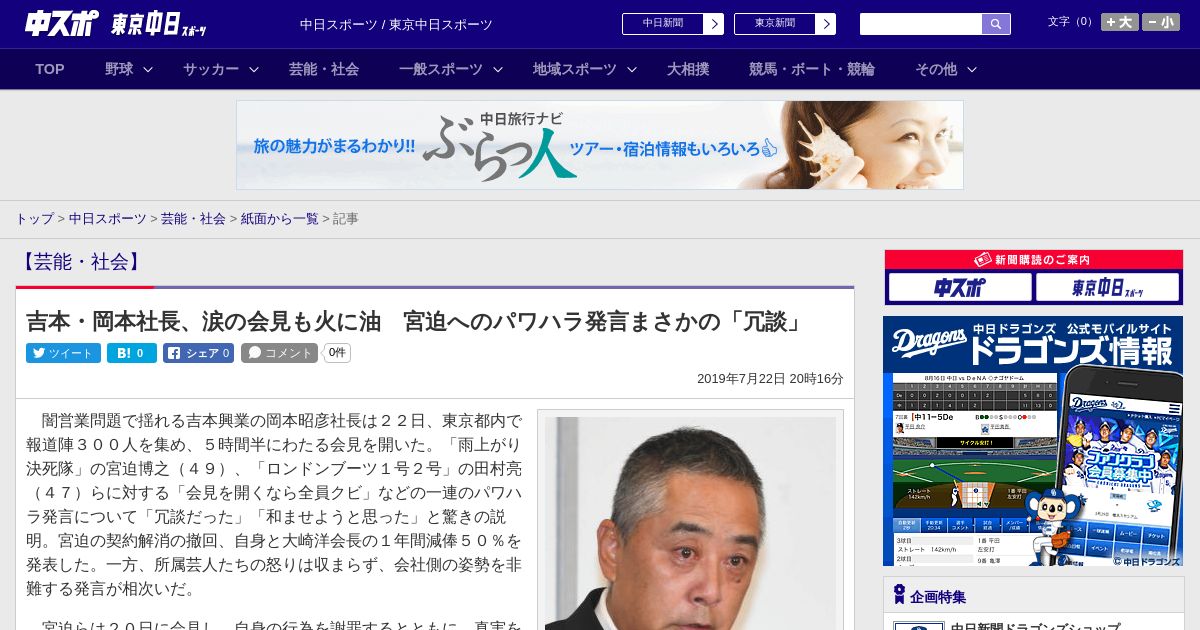
Task: Open the article photo of the man
Action: [690, 523]
